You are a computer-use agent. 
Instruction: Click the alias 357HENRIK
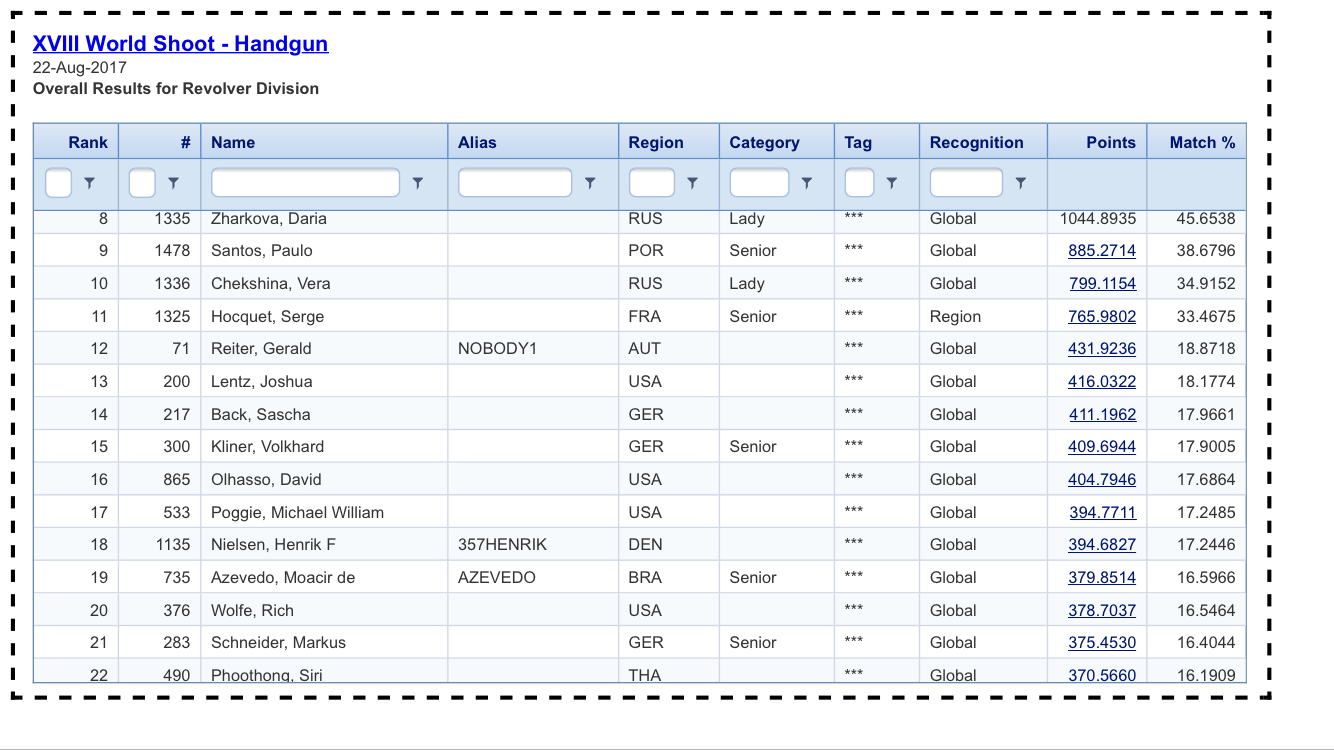point(502,545)
